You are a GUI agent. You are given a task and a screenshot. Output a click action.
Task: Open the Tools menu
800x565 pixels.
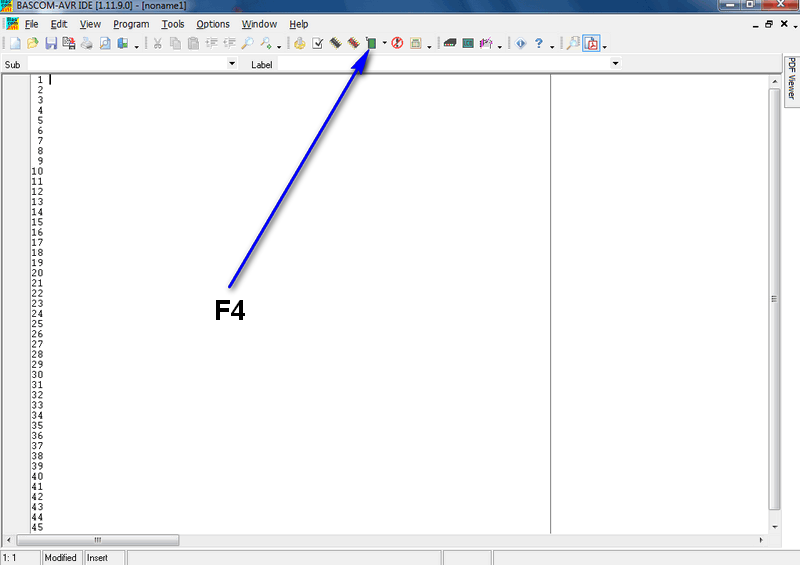[172, 24]
